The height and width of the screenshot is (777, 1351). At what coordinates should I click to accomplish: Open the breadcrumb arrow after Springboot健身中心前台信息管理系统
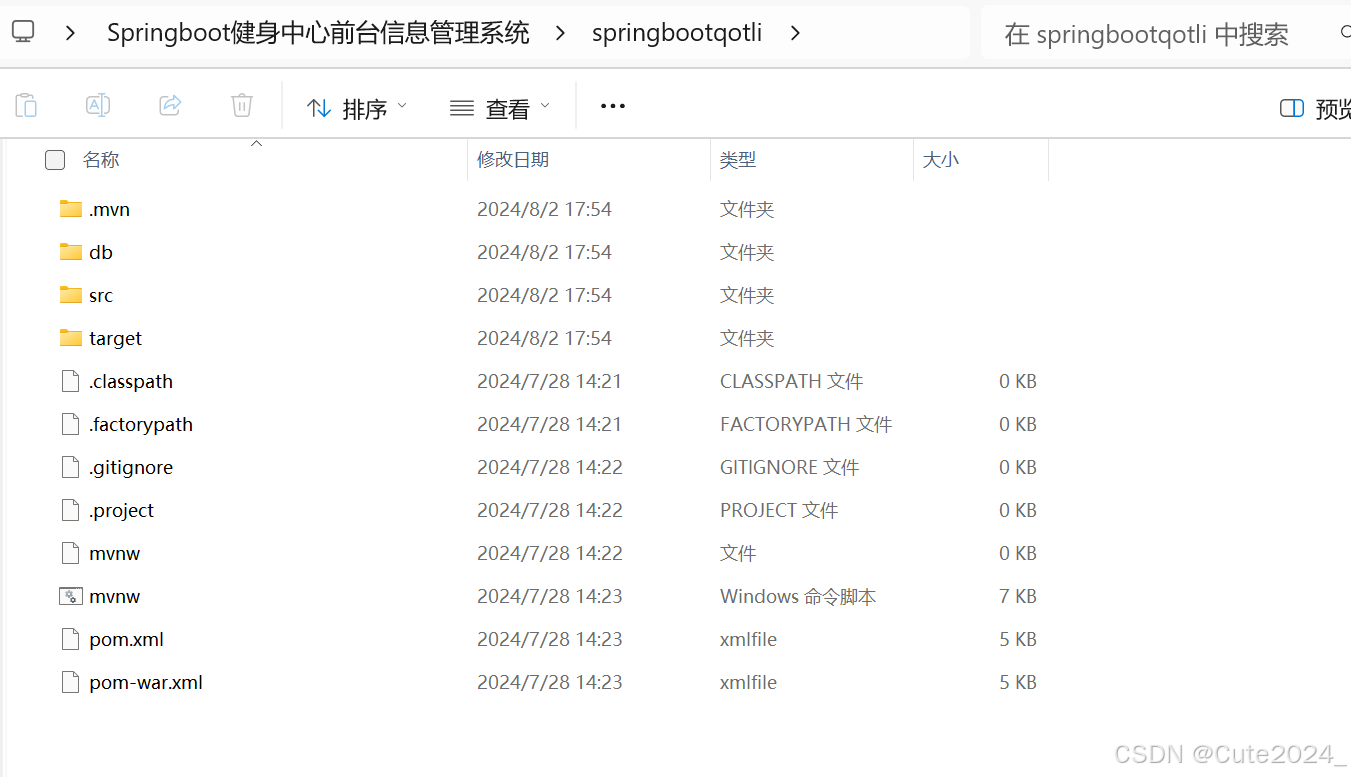point(560,32)
